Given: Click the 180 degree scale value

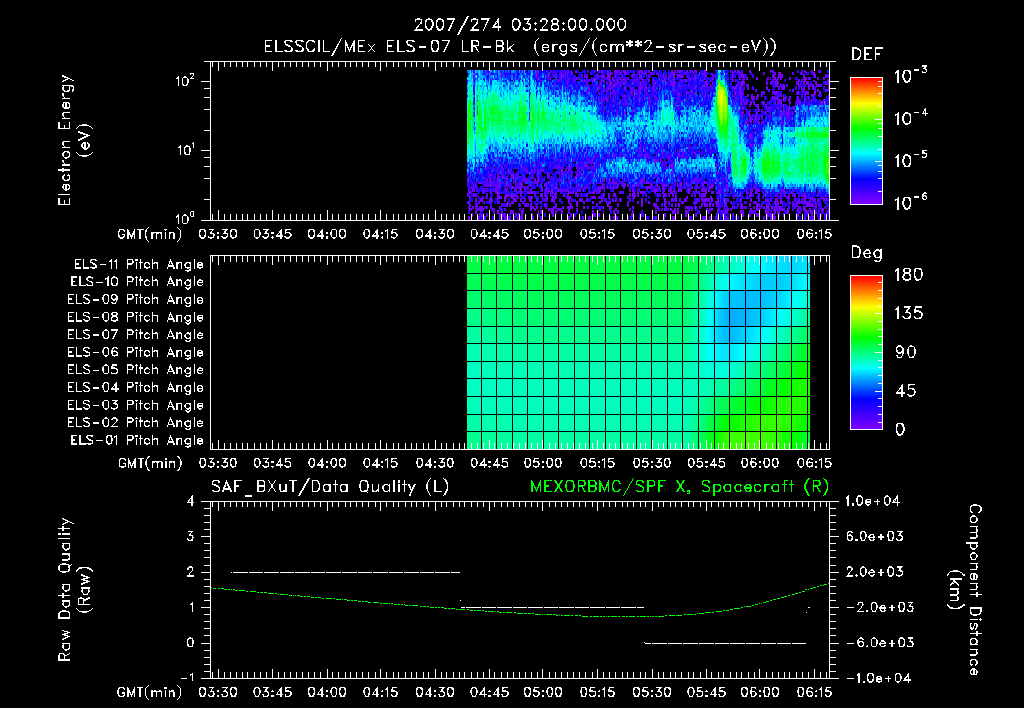Looking at the screenshot, I should coord(908,275).
